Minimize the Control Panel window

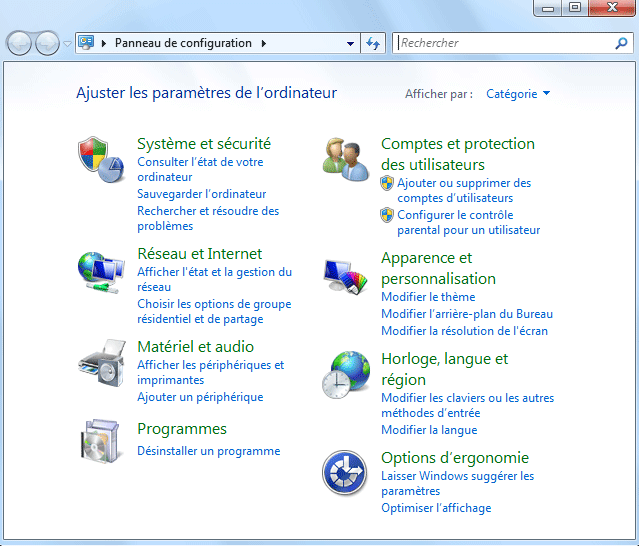pyautogui.click(x=547, y=7)
